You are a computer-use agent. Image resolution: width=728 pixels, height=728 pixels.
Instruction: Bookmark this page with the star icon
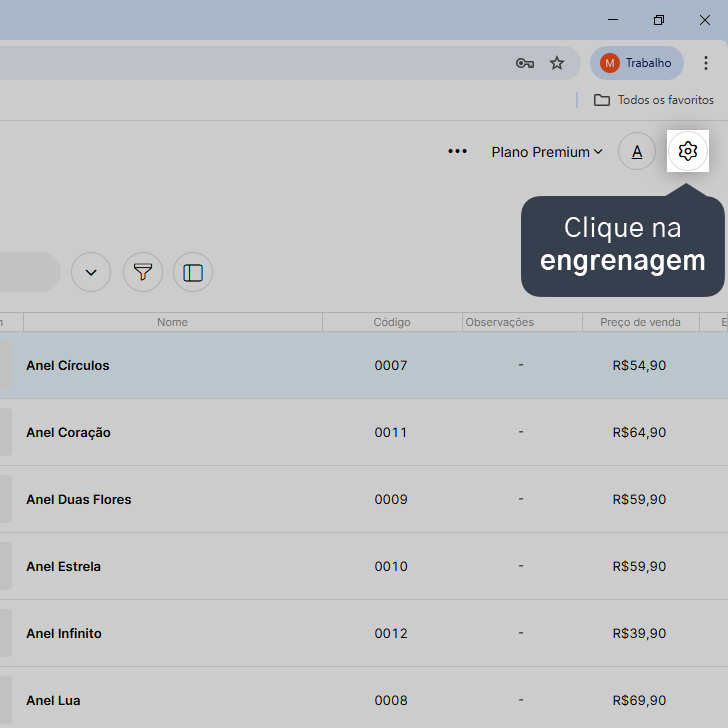(557, 63)
